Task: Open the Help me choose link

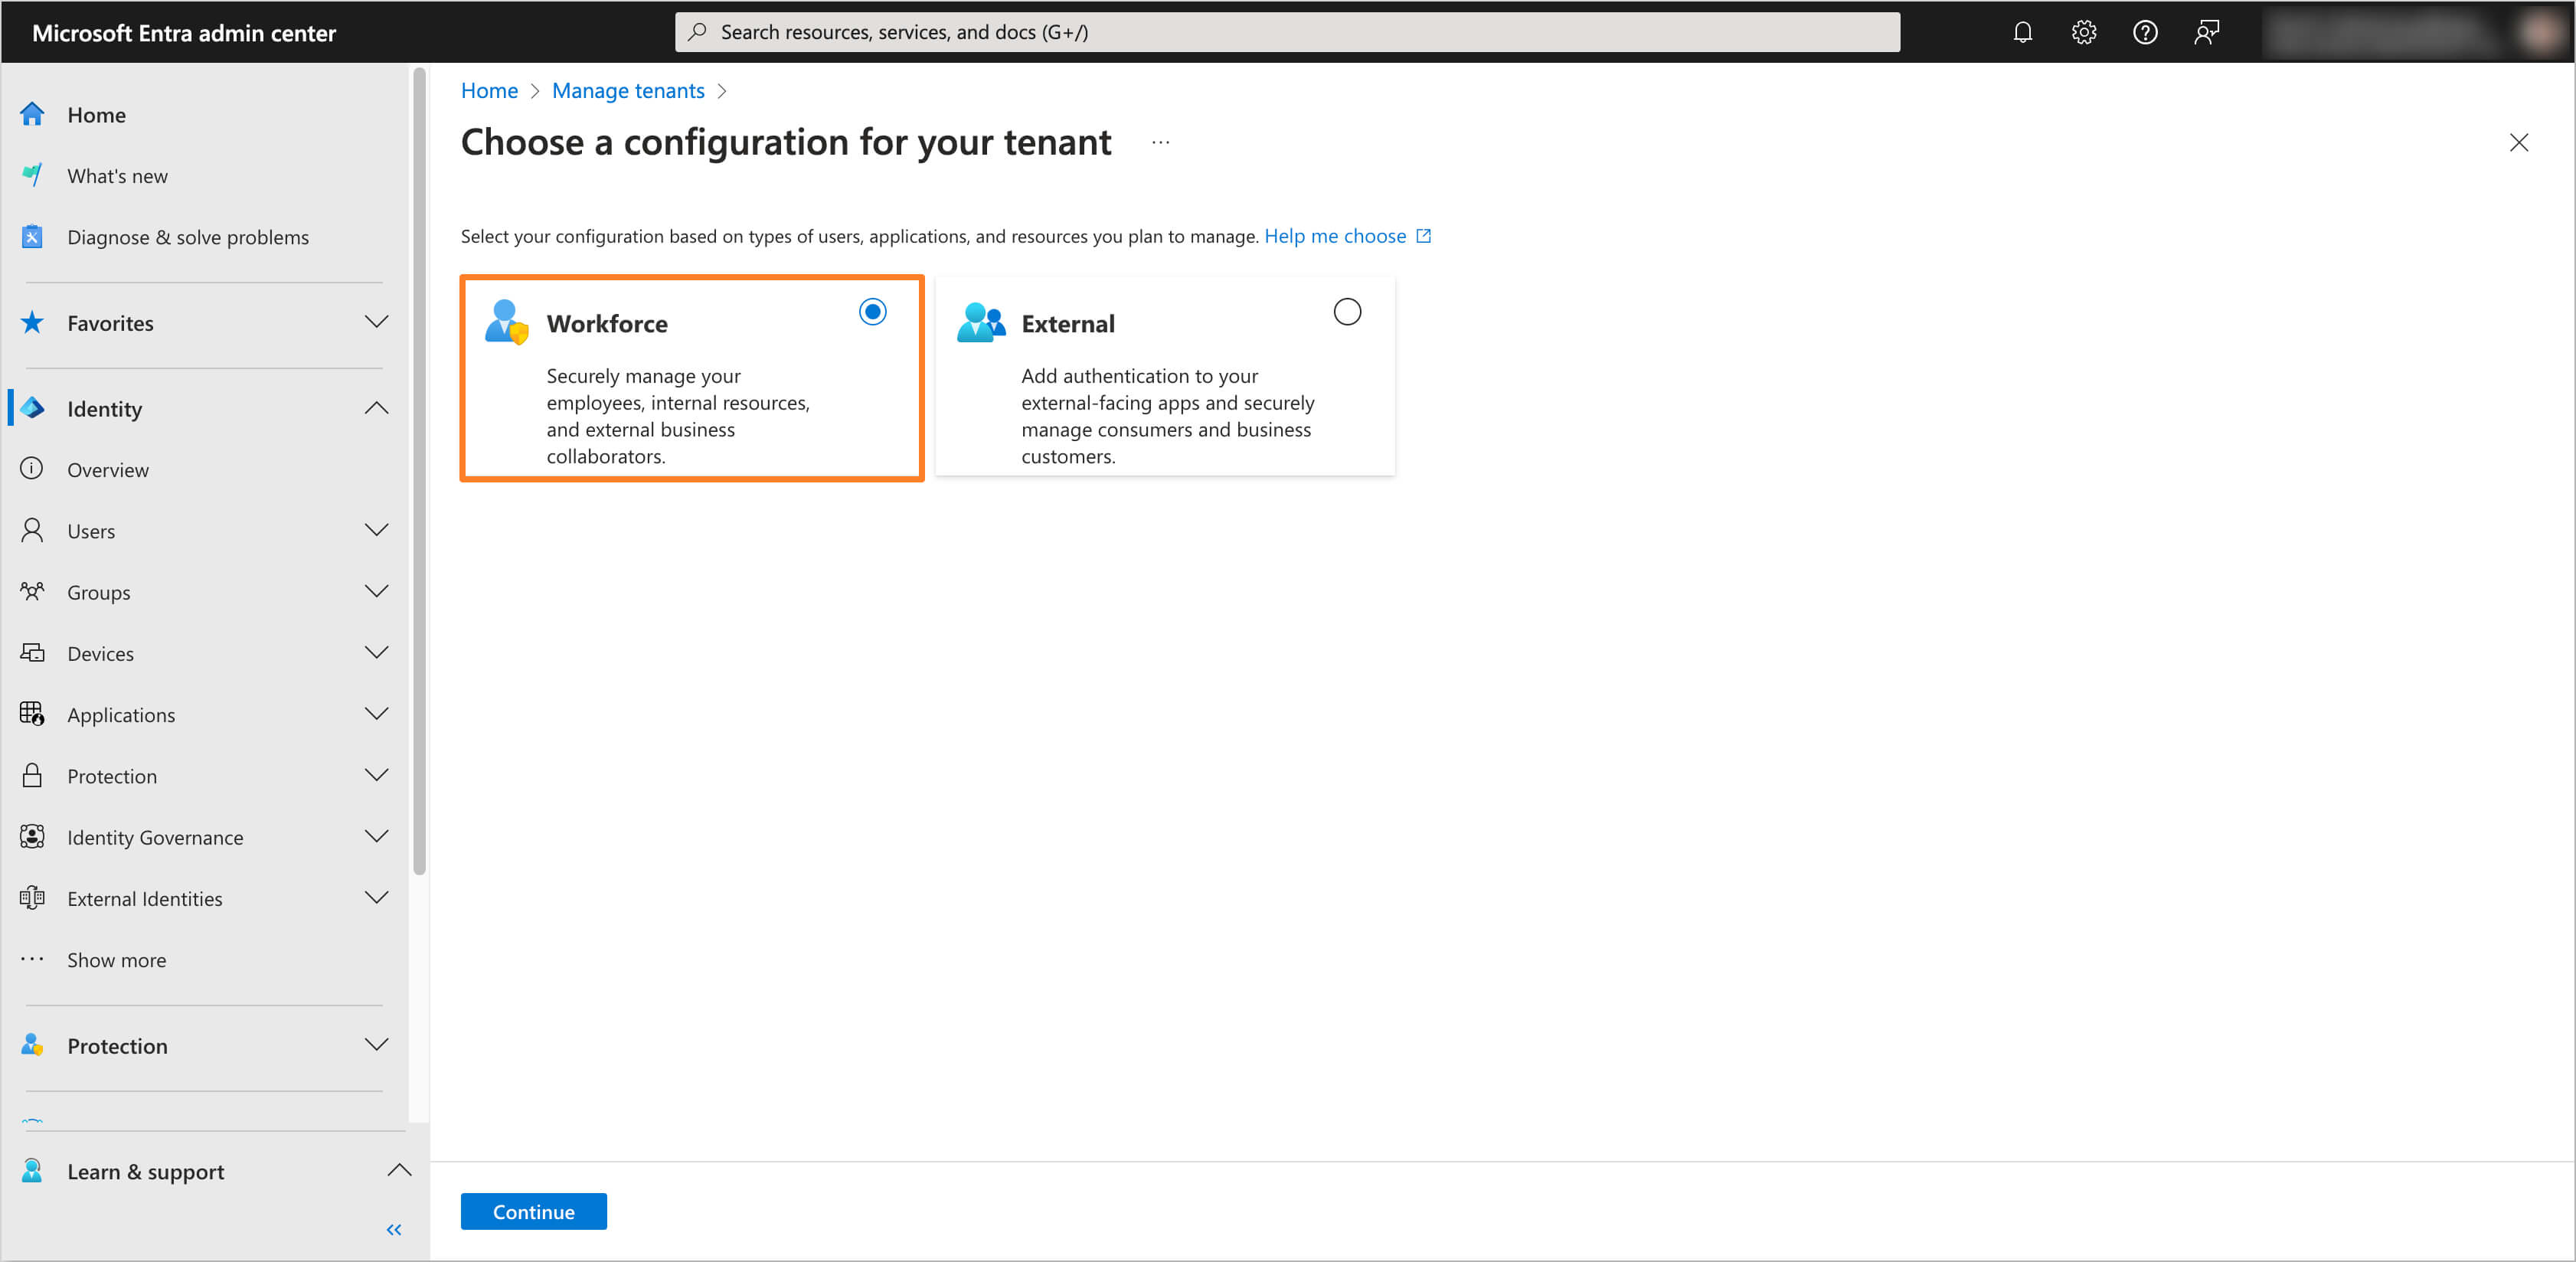Action: click(1338, 236)
